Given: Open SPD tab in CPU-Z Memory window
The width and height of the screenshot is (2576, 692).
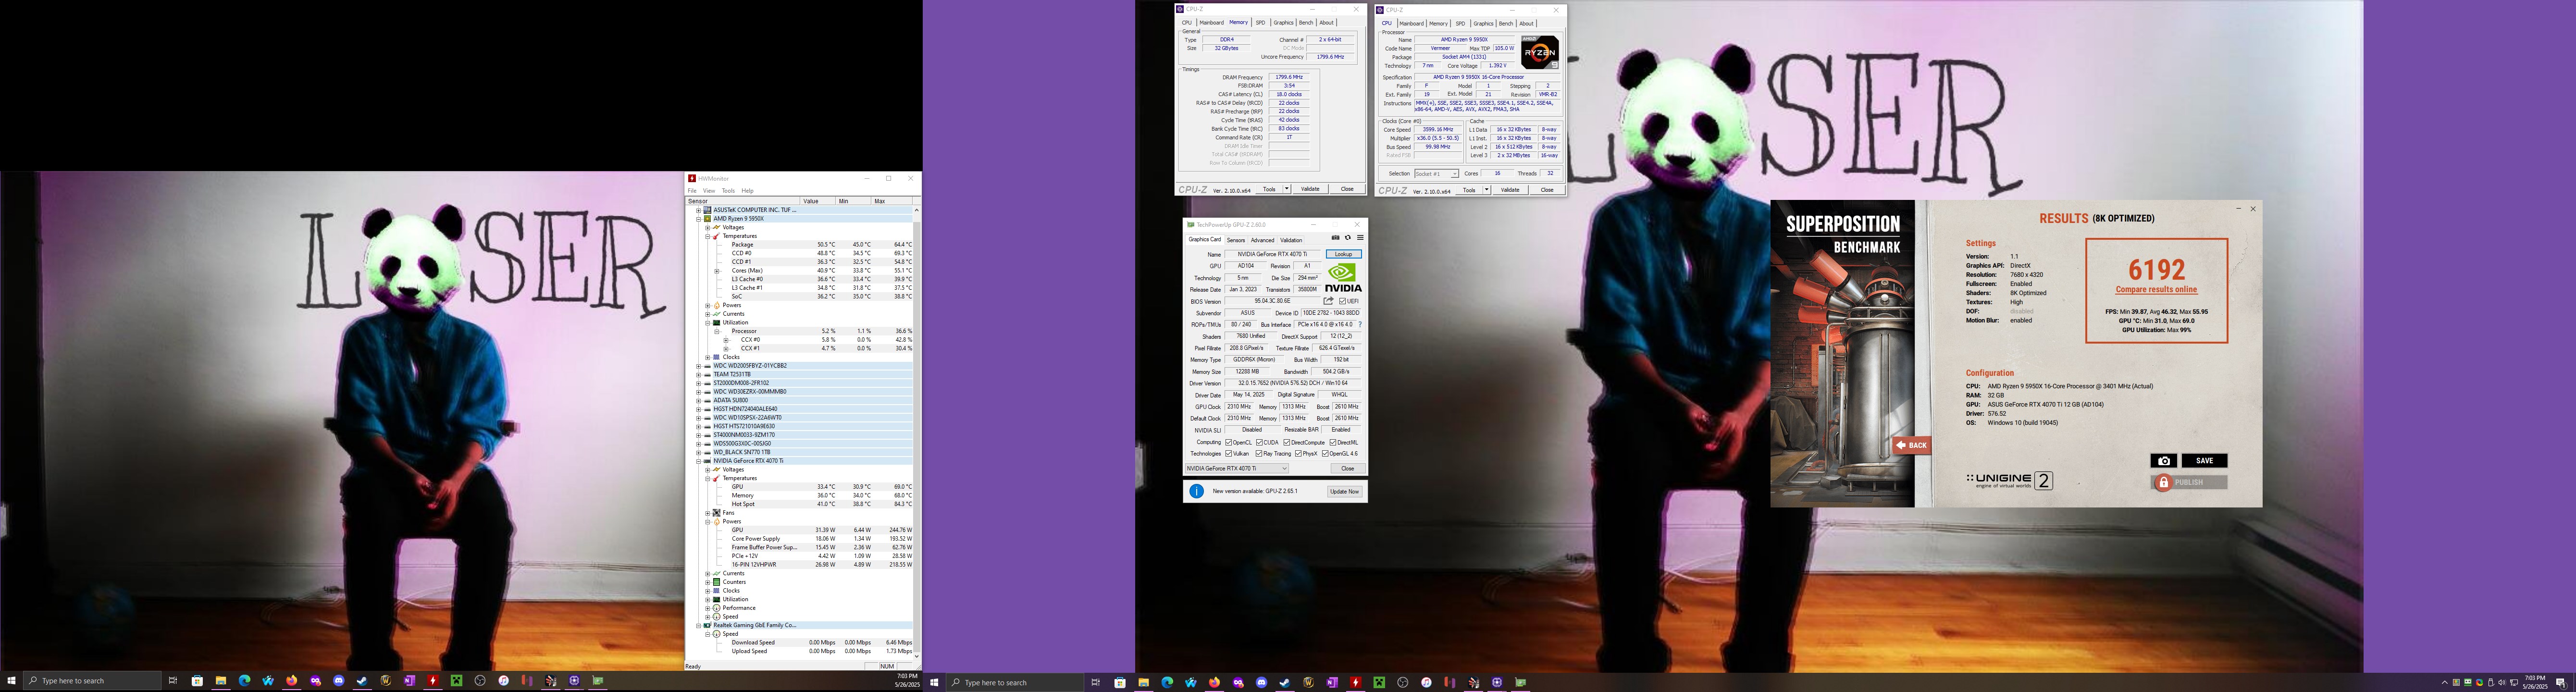Looking at the screenshot, I should point(1260,22).
